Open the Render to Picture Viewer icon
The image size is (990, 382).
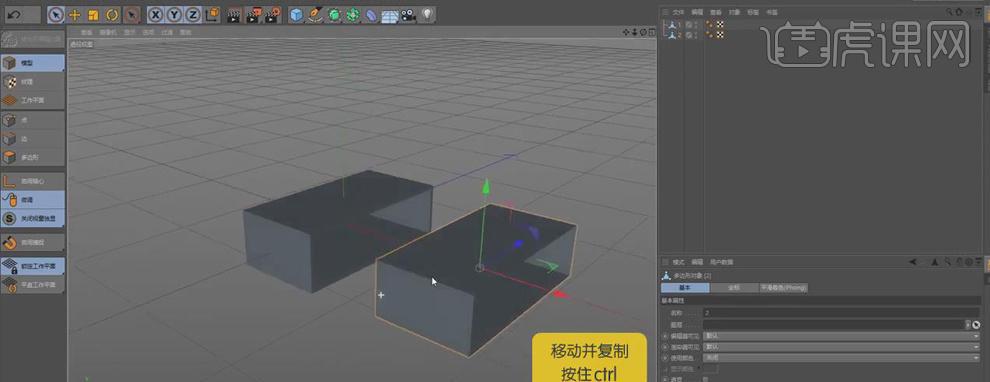coord(253,14)
